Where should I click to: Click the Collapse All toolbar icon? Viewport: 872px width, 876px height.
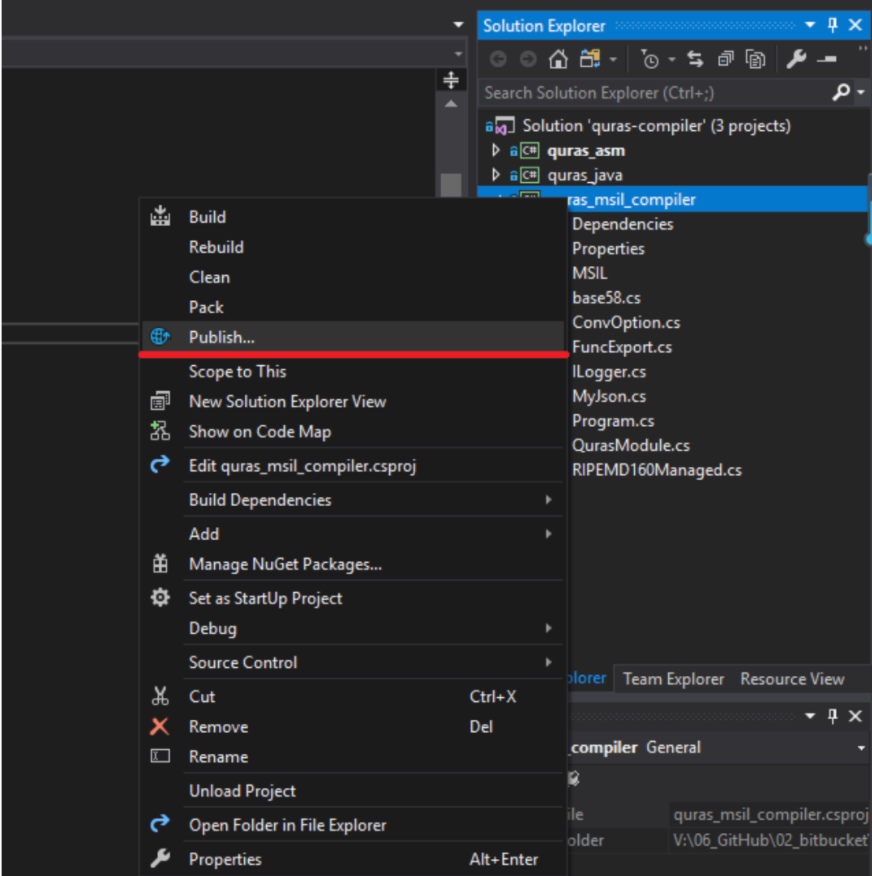tap(725, 59)
